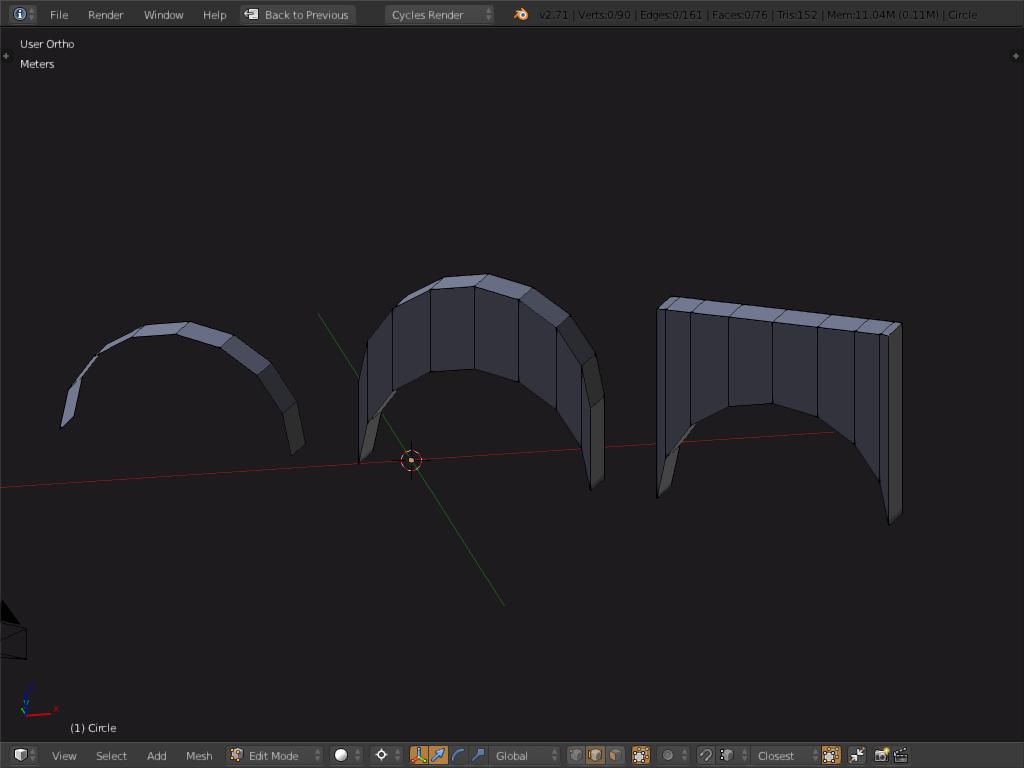The width and height of the screenshot is (1024, 768).
Task: Click the Blender logo icon
Action: click(521, 14)
